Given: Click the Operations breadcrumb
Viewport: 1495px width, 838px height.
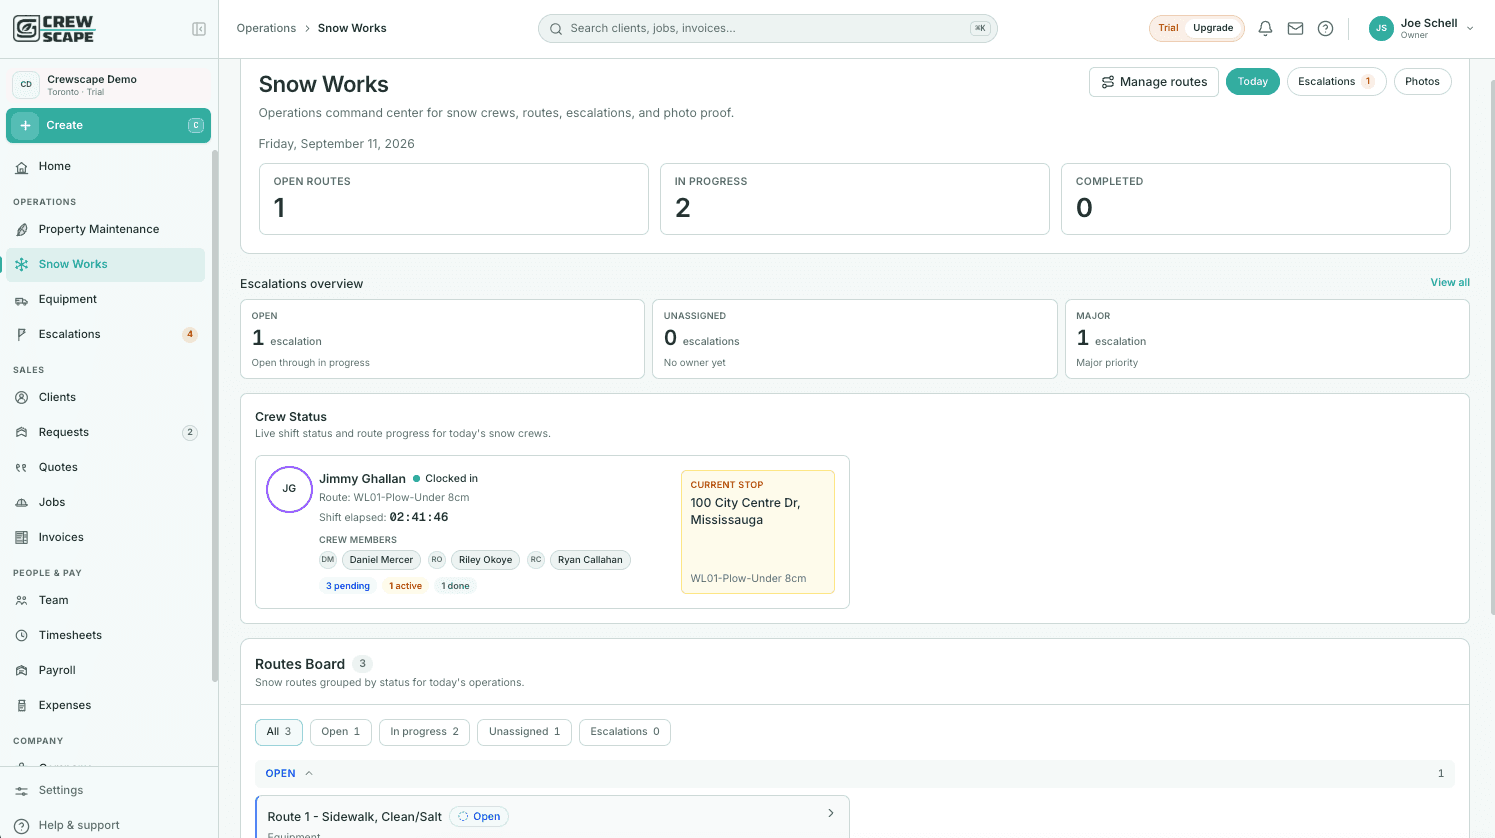Looking at the screenshot, I should pos(266,29).
